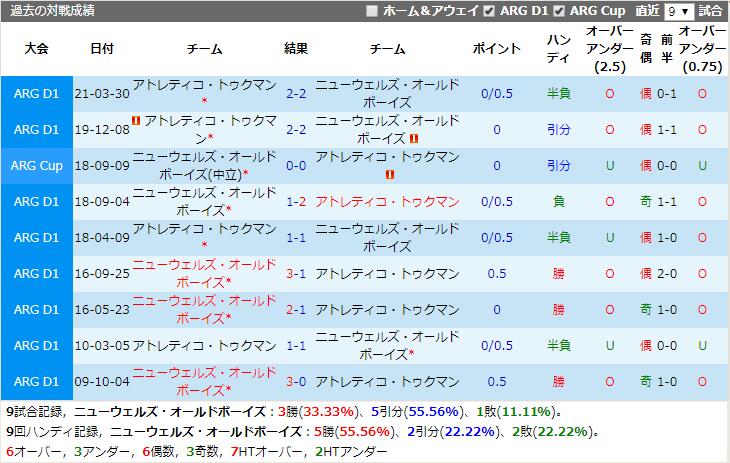Click 半負 result in 18-04-09 row
The width and height of the screenshot is (730, 463).
pyautogui.click(x=559, y=238)
